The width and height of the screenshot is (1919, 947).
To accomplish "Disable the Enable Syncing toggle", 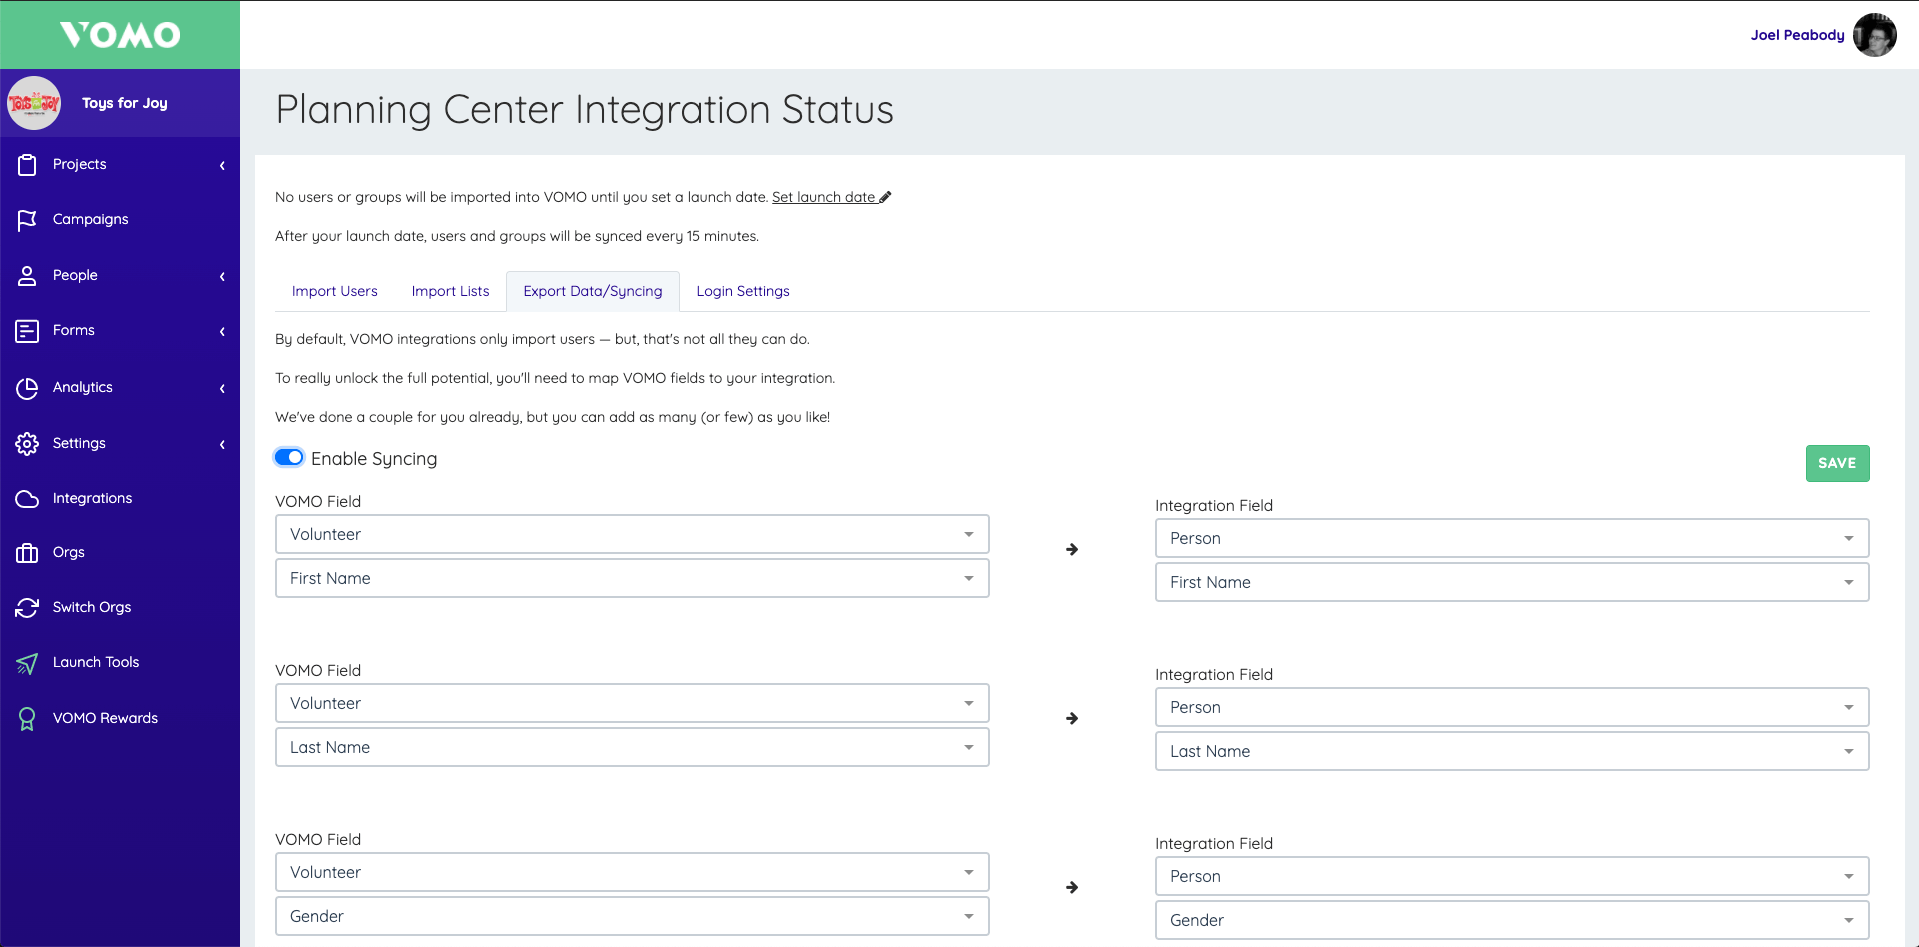I will tap(288, 457).
